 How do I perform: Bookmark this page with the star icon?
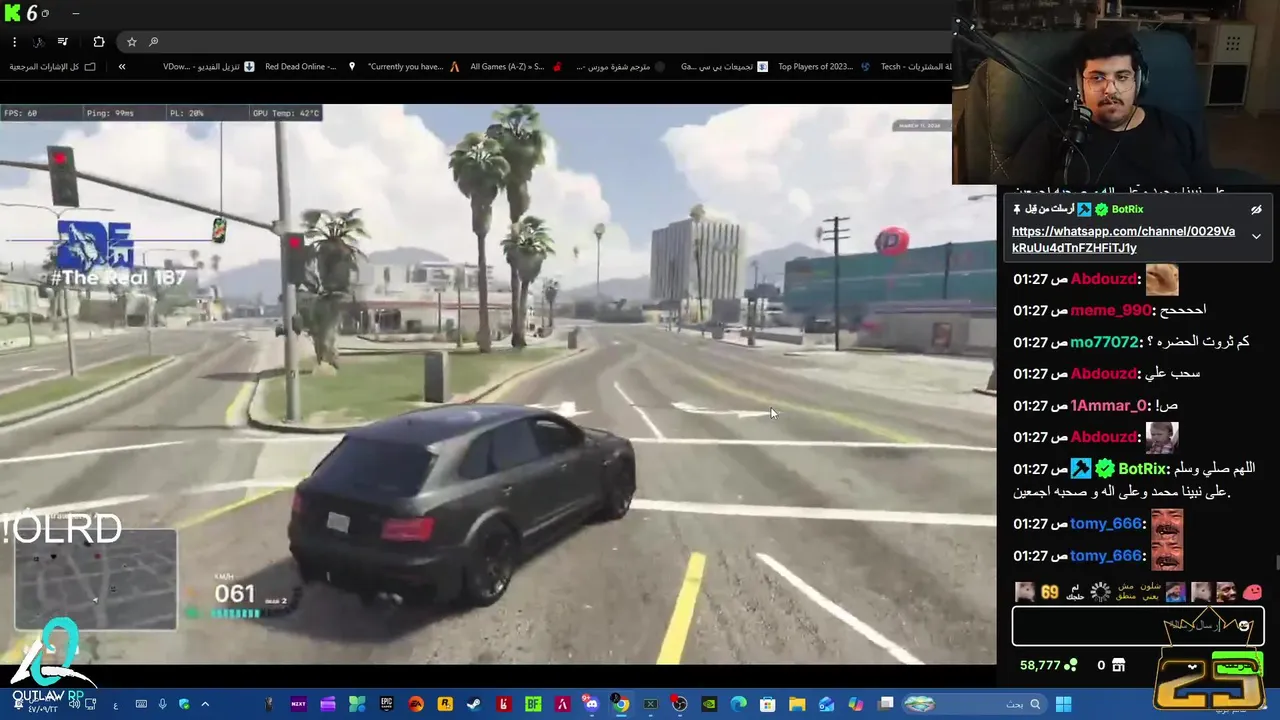pos(131,42)
